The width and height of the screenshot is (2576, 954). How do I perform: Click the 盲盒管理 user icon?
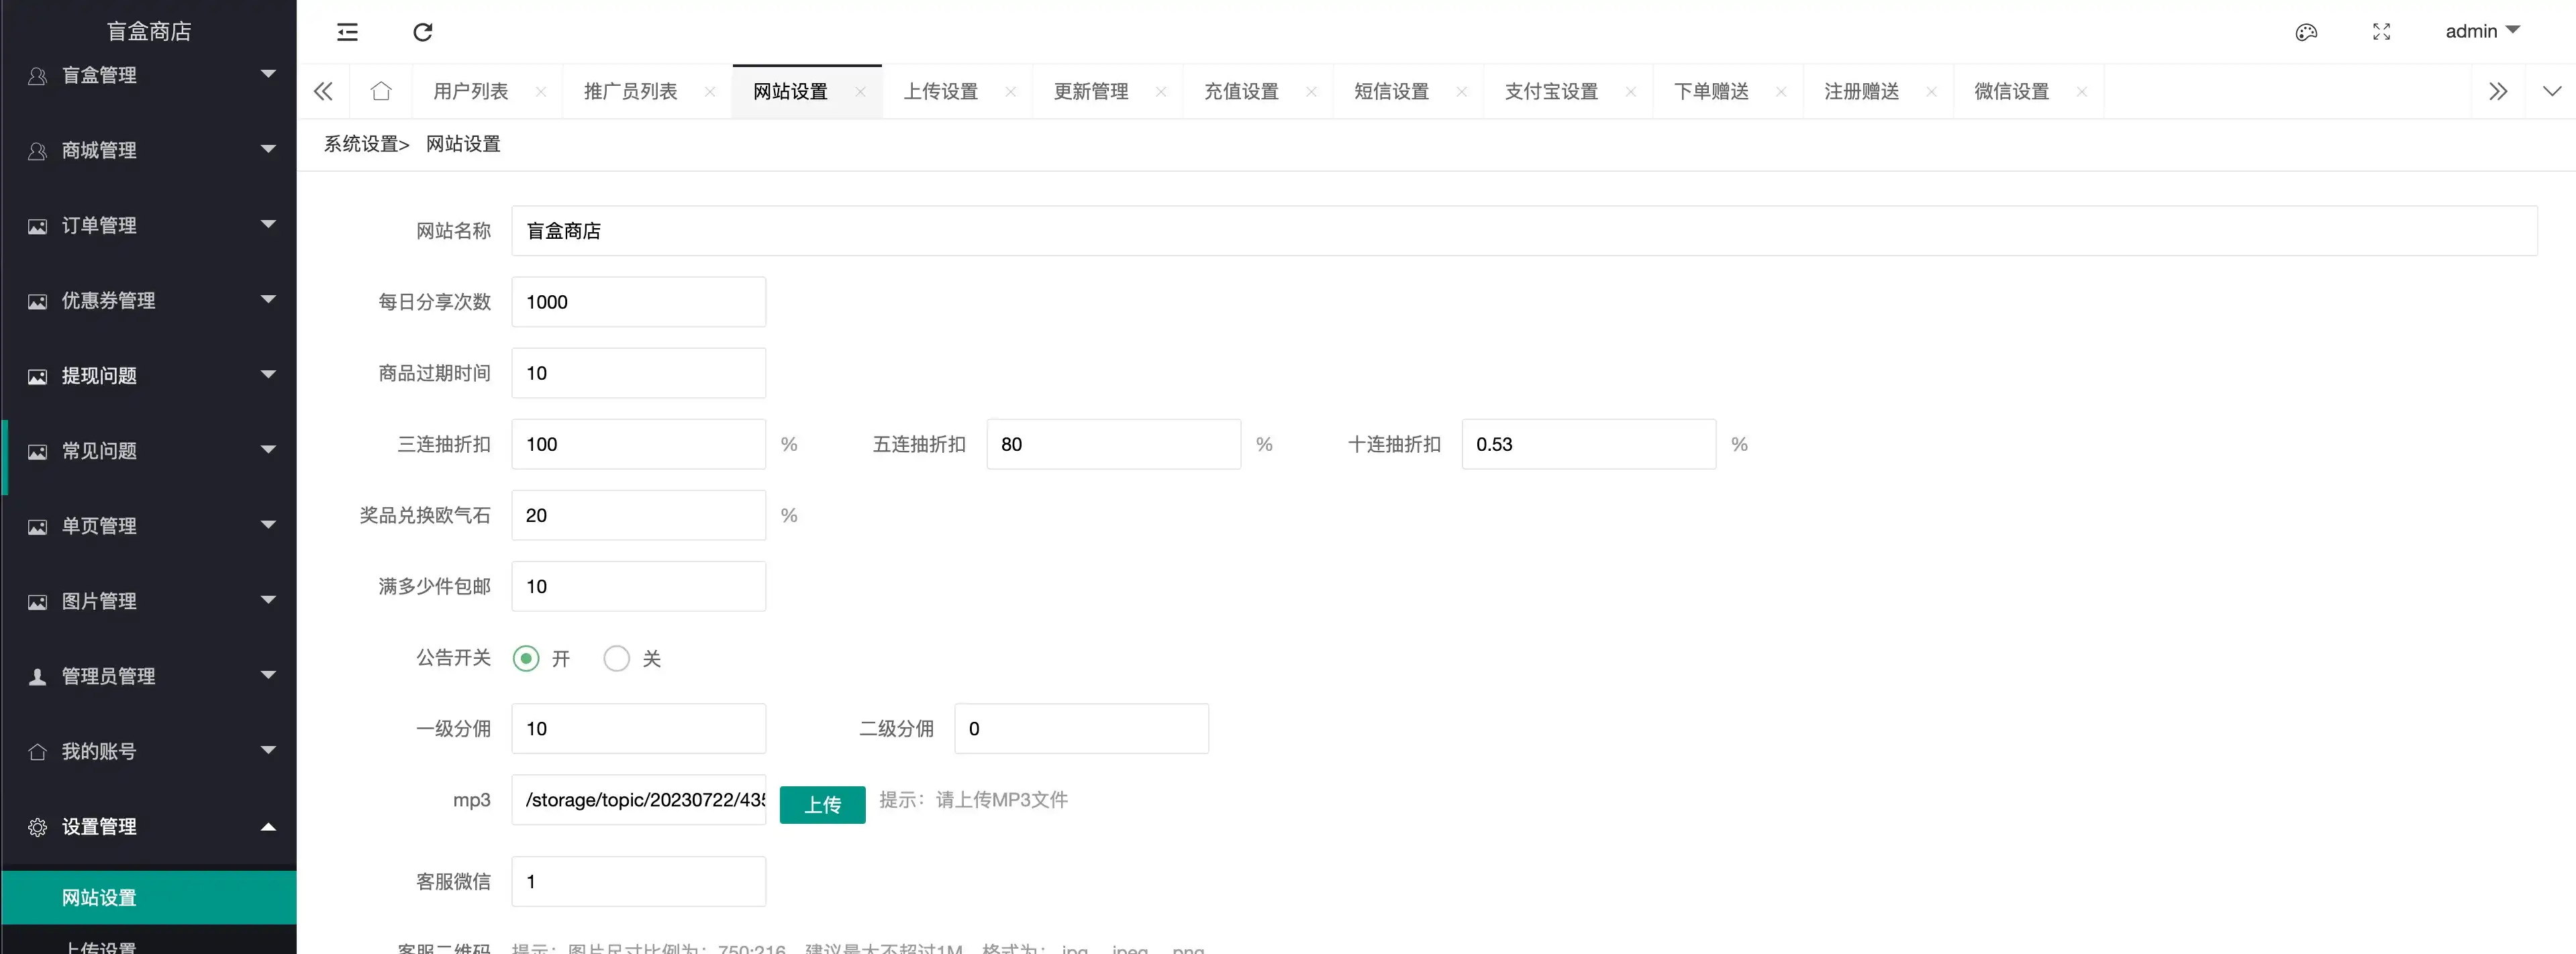point(37,75)
